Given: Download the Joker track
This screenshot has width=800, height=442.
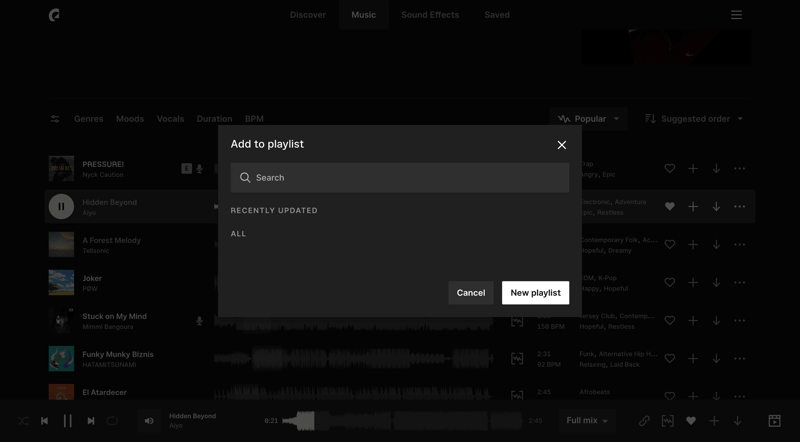Looking at the screenshot, I should (716, 282).
